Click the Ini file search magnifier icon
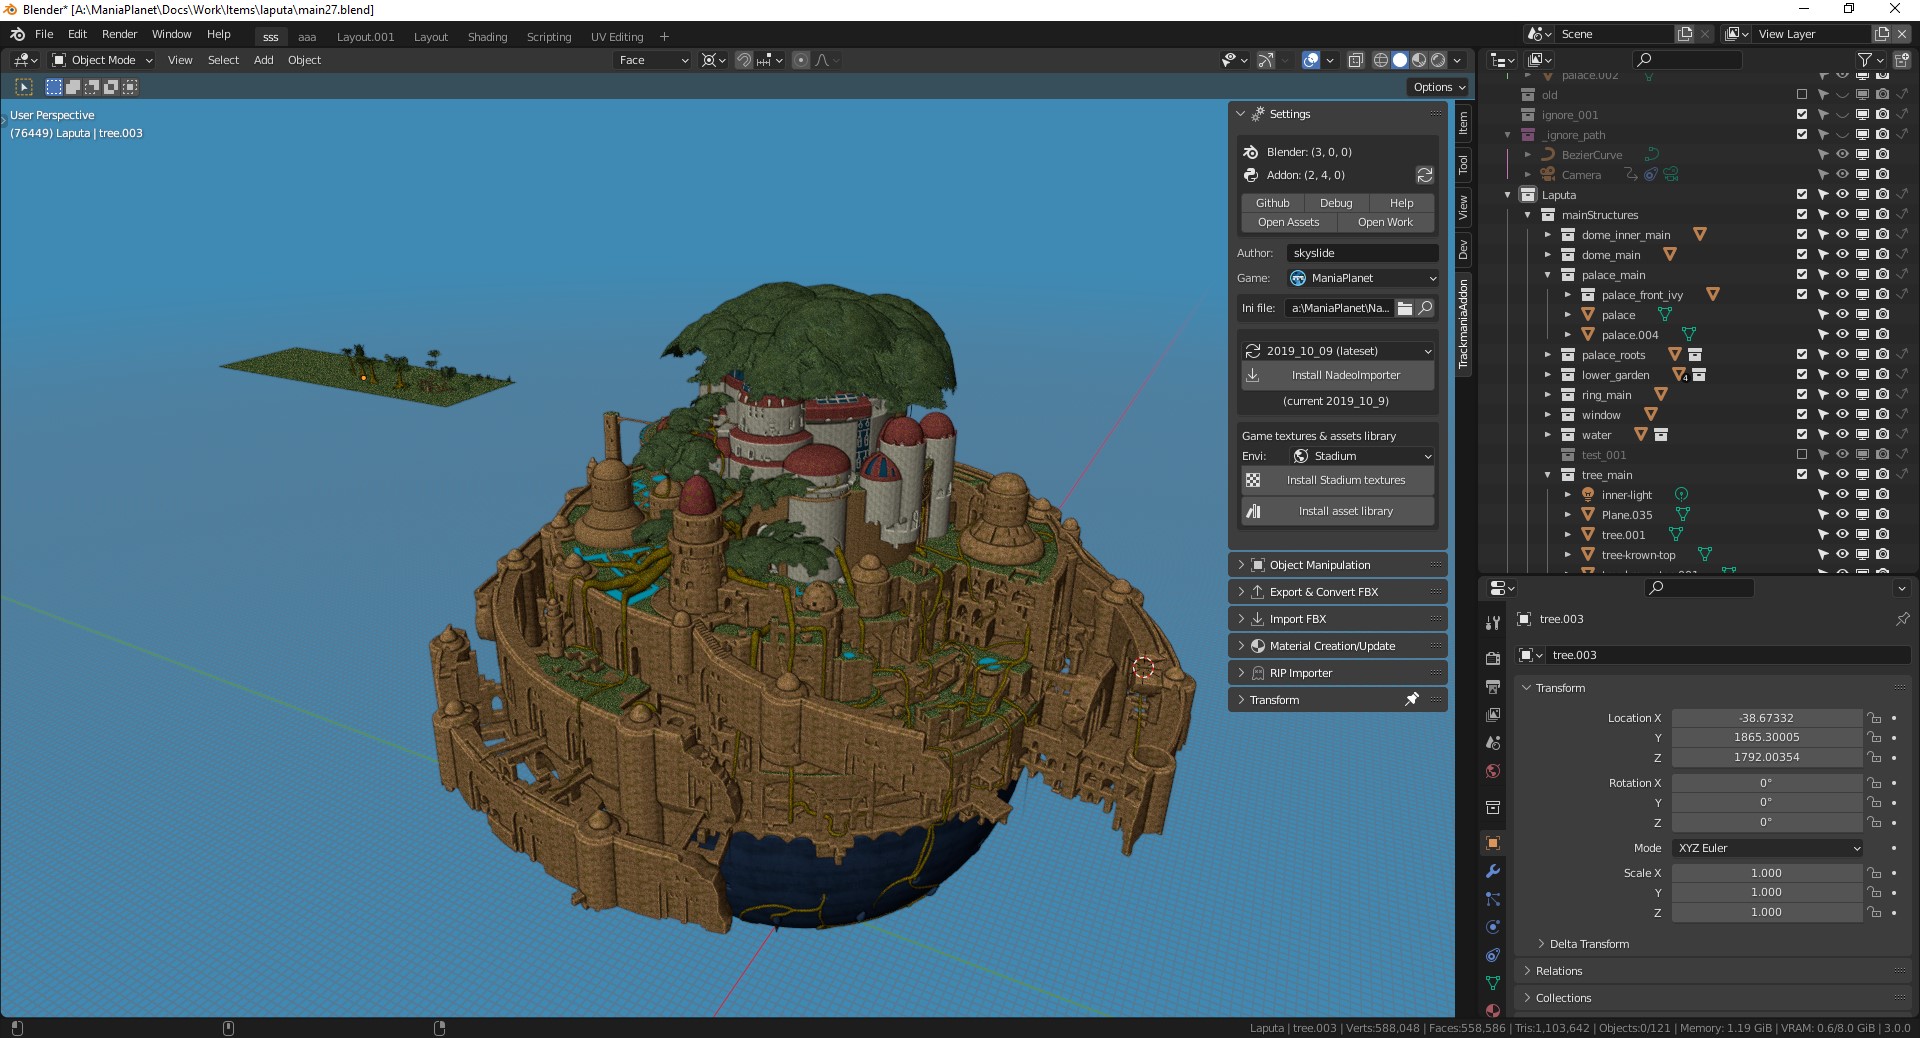1920x1038 pixels. 1426,308
